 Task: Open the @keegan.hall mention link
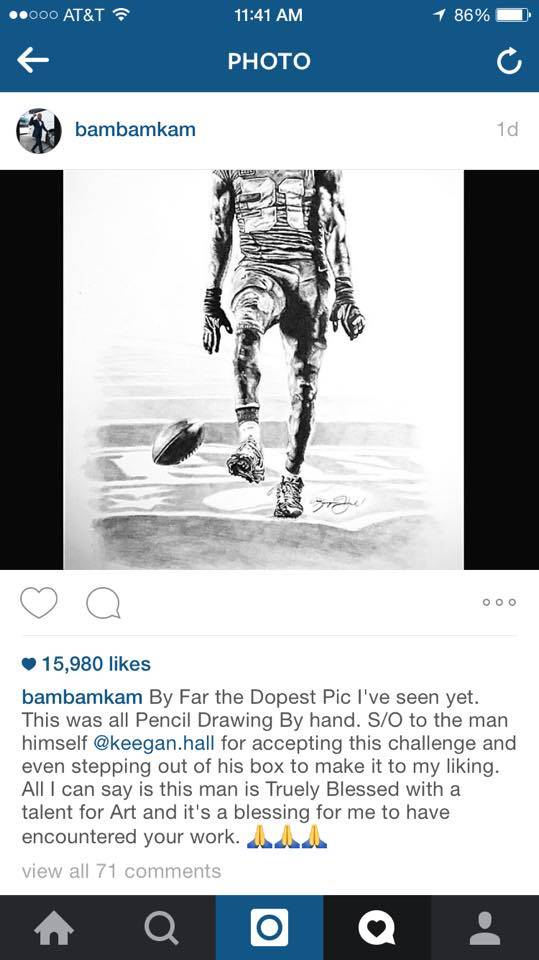[154, 743]
